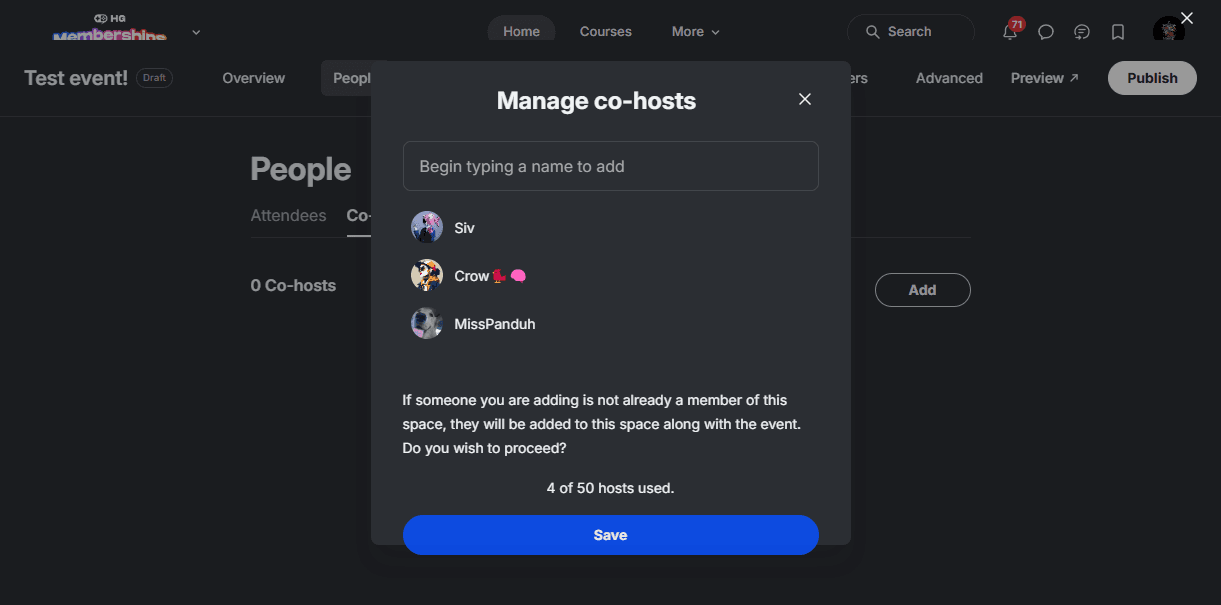The height and width of the screenshot is (605, 1221).
Task: Open the chat bubble icon
Action: [1046, 32]
